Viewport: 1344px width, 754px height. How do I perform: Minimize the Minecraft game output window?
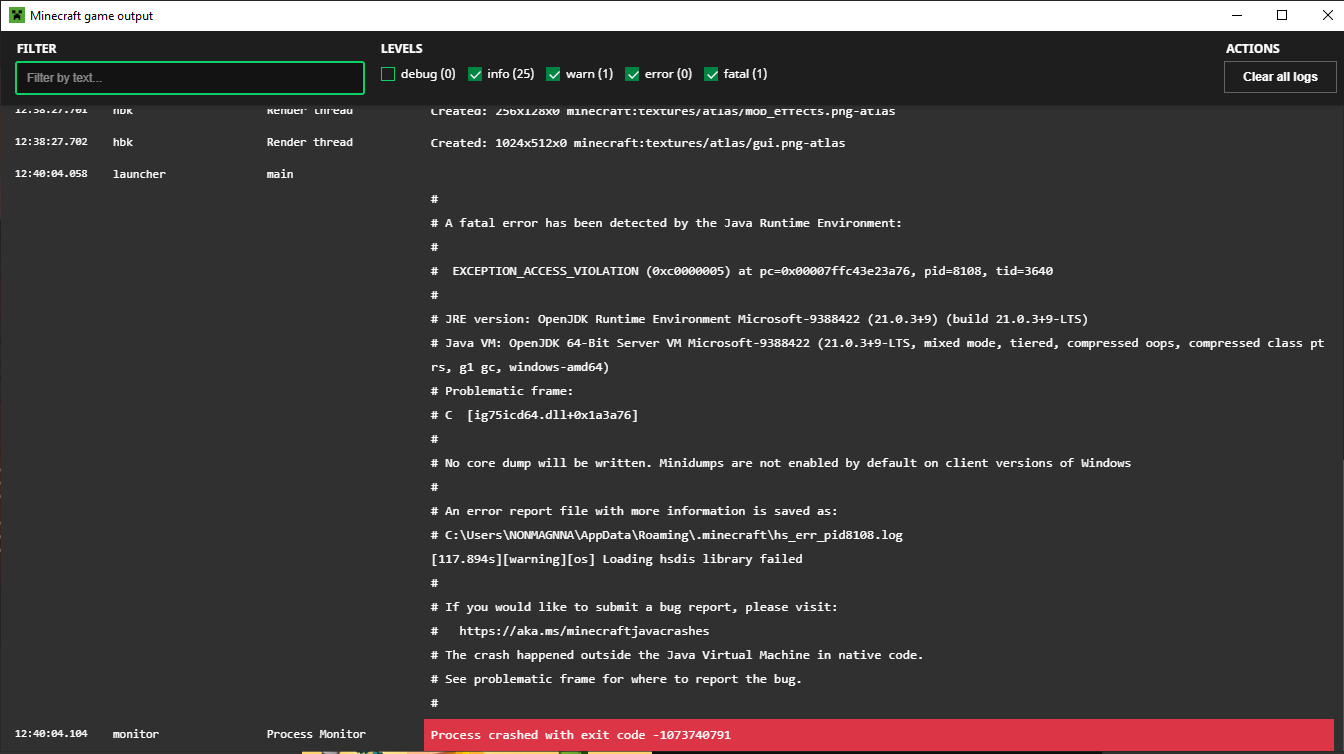(x=1236, y=15)
